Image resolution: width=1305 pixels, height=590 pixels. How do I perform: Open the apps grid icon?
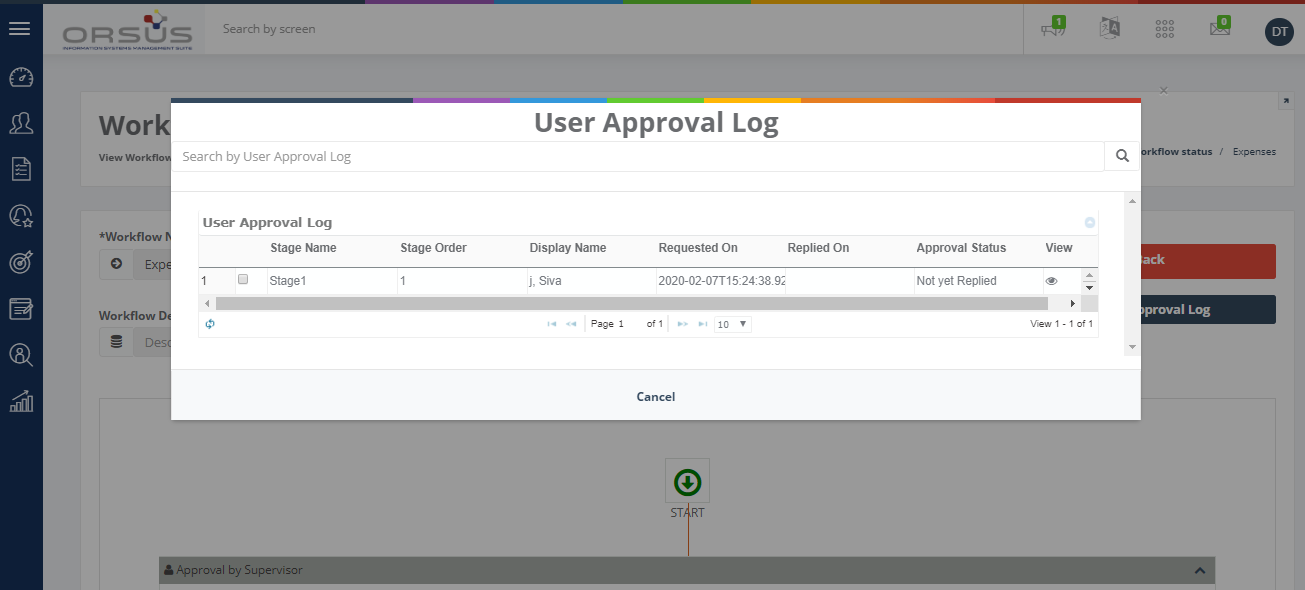[x=1164, y=28]
